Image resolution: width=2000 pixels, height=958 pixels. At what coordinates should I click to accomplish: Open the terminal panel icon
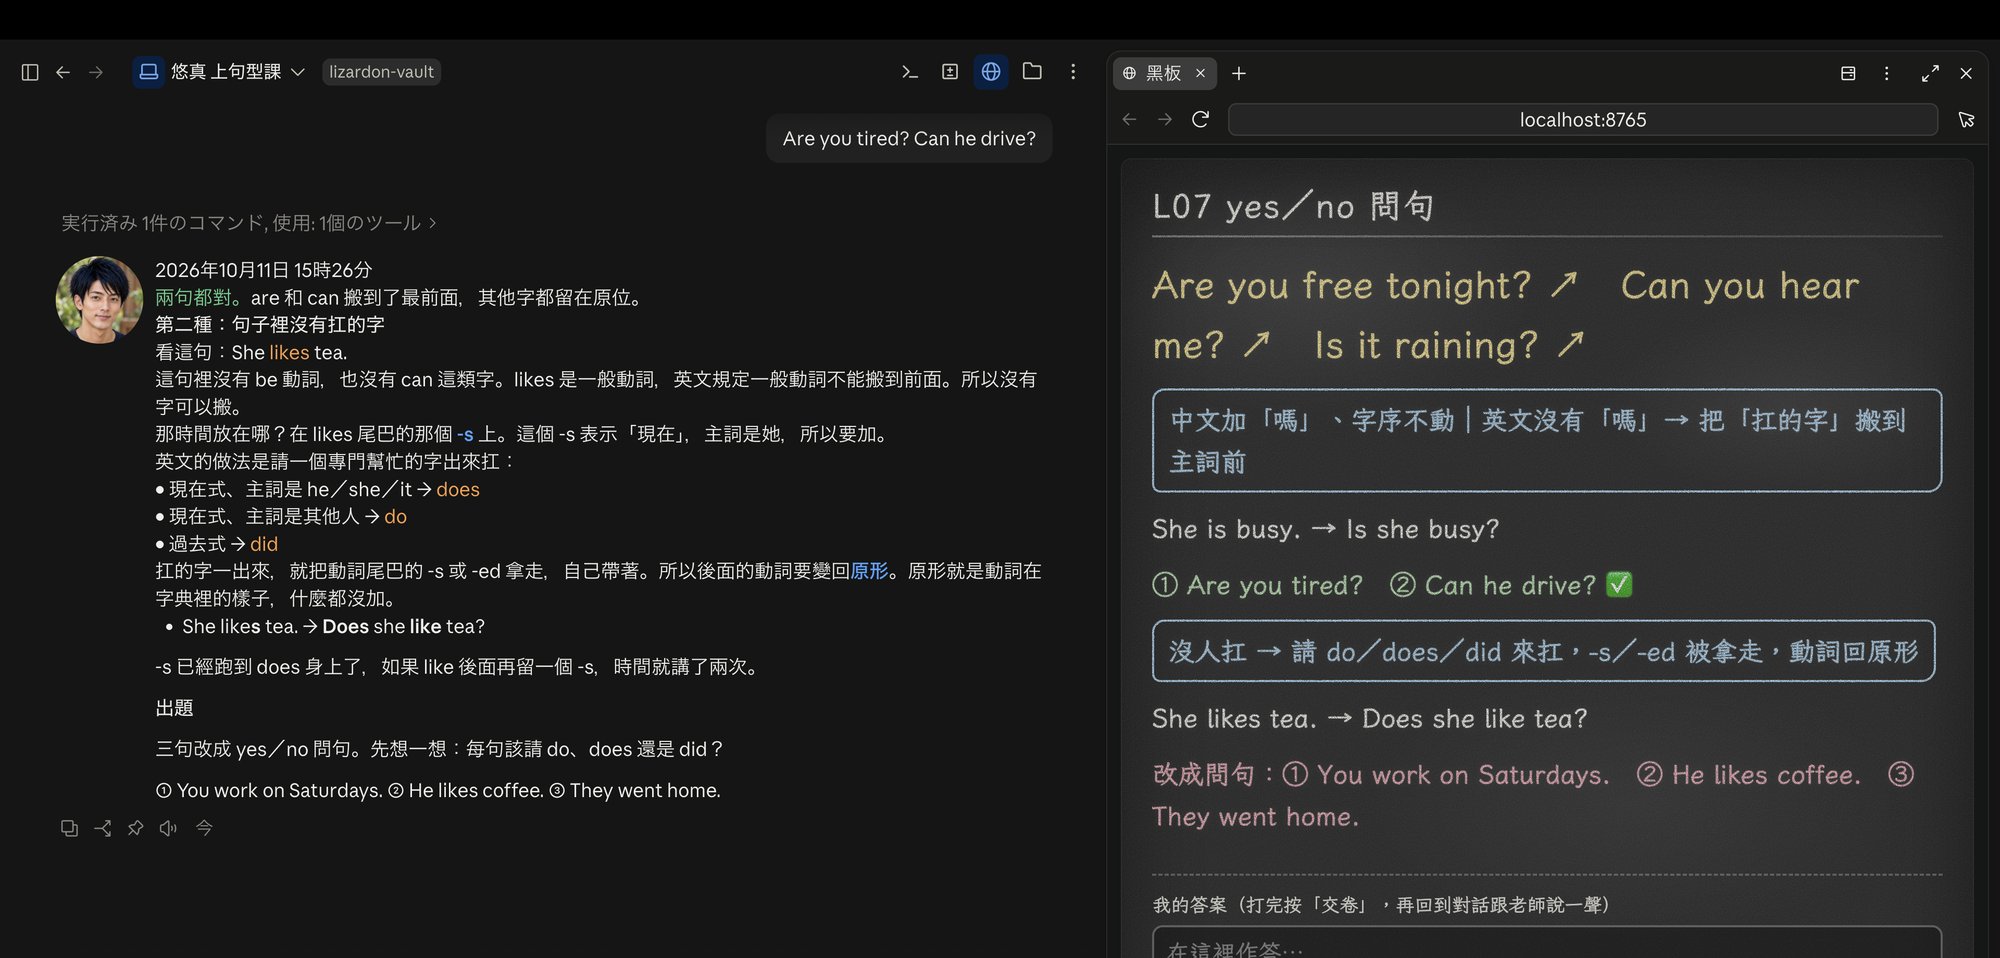pyautogui.click(x=909, y=72)
